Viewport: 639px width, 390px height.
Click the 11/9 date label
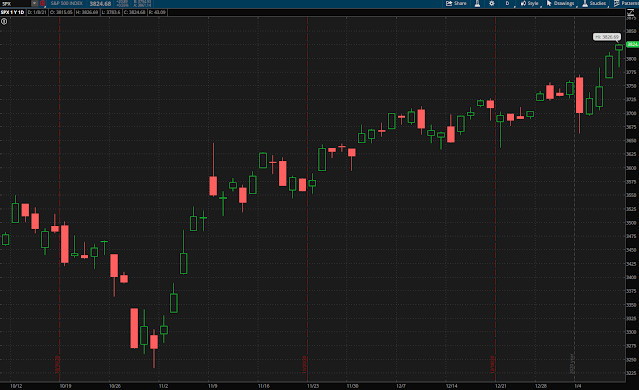tap(212, 386)
